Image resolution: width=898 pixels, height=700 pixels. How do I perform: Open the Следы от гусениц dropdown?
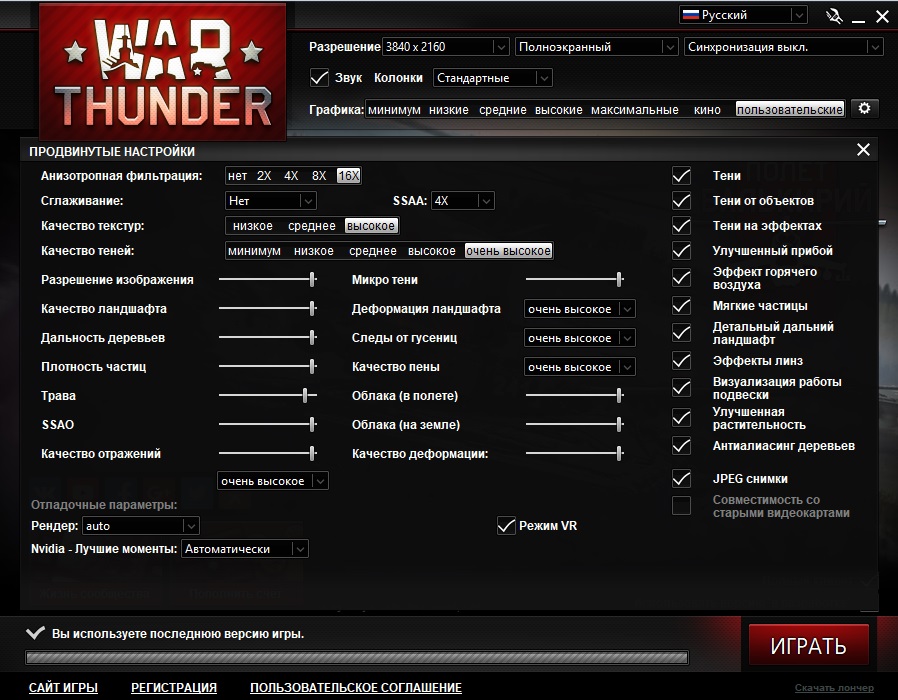tap(580, 338)
